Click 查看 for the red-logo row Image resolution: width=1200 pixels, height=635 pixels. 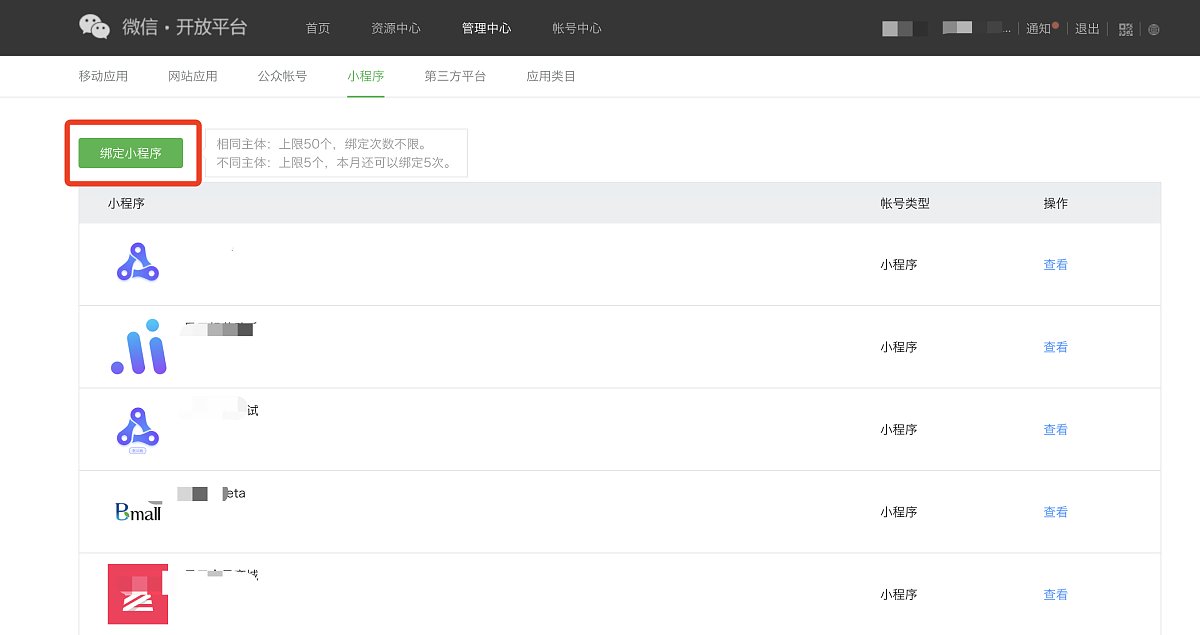coord(1056,594)
